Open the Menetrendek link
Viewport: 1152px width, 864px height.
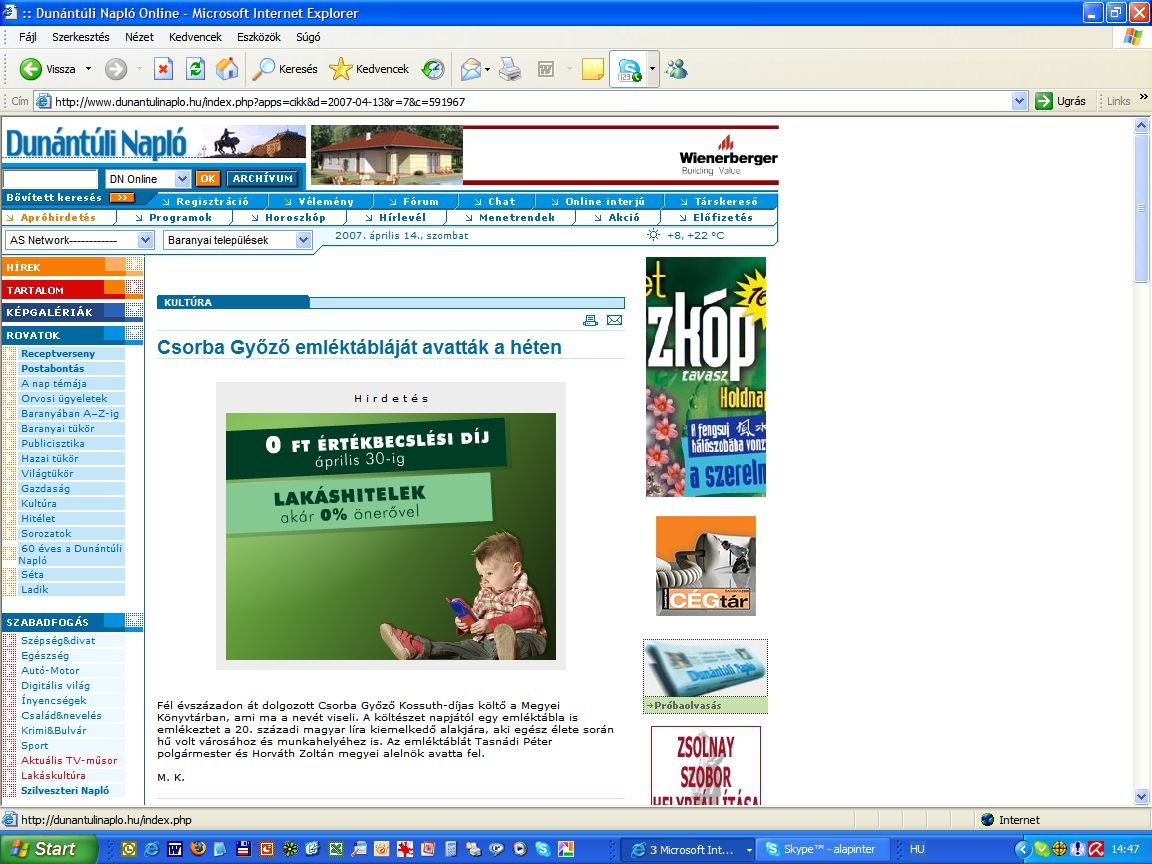coord(516,217)
